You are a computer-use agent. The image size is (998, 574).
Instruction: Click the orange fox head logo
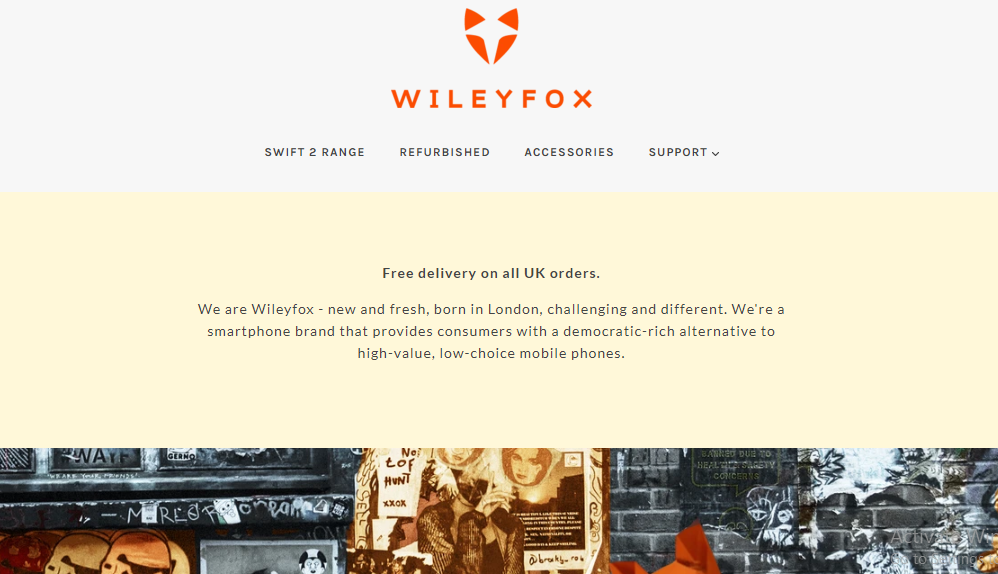[x=491, y=36]
